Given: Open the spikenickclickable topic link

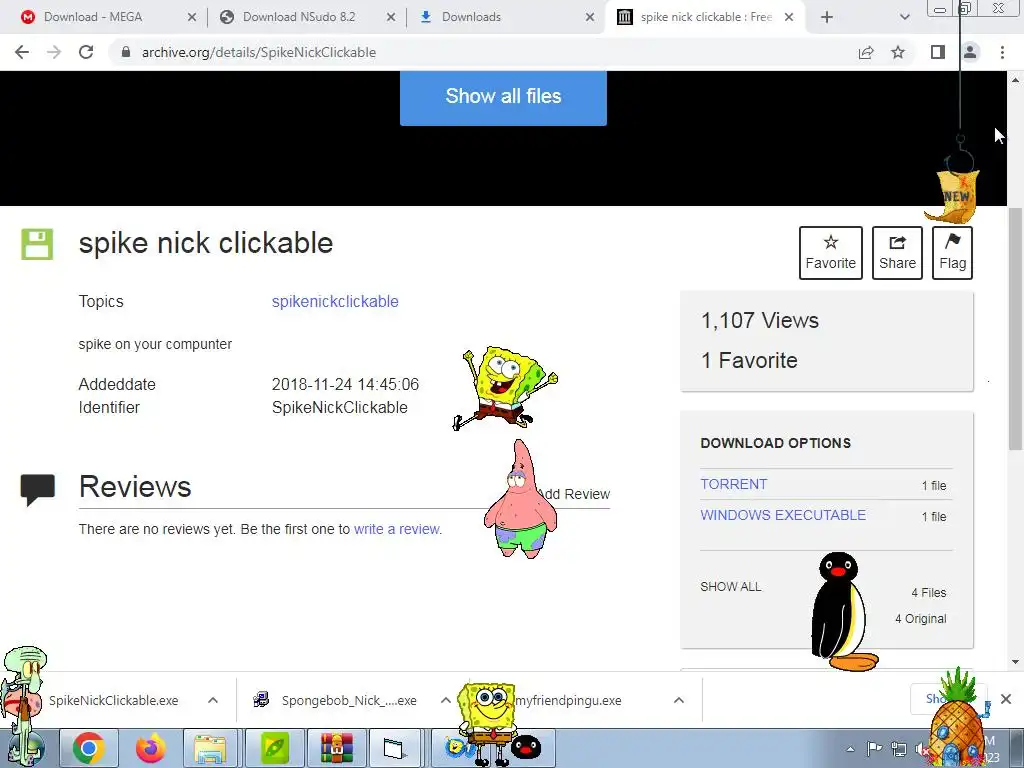Looking at the screenshot, I should 335,302.
